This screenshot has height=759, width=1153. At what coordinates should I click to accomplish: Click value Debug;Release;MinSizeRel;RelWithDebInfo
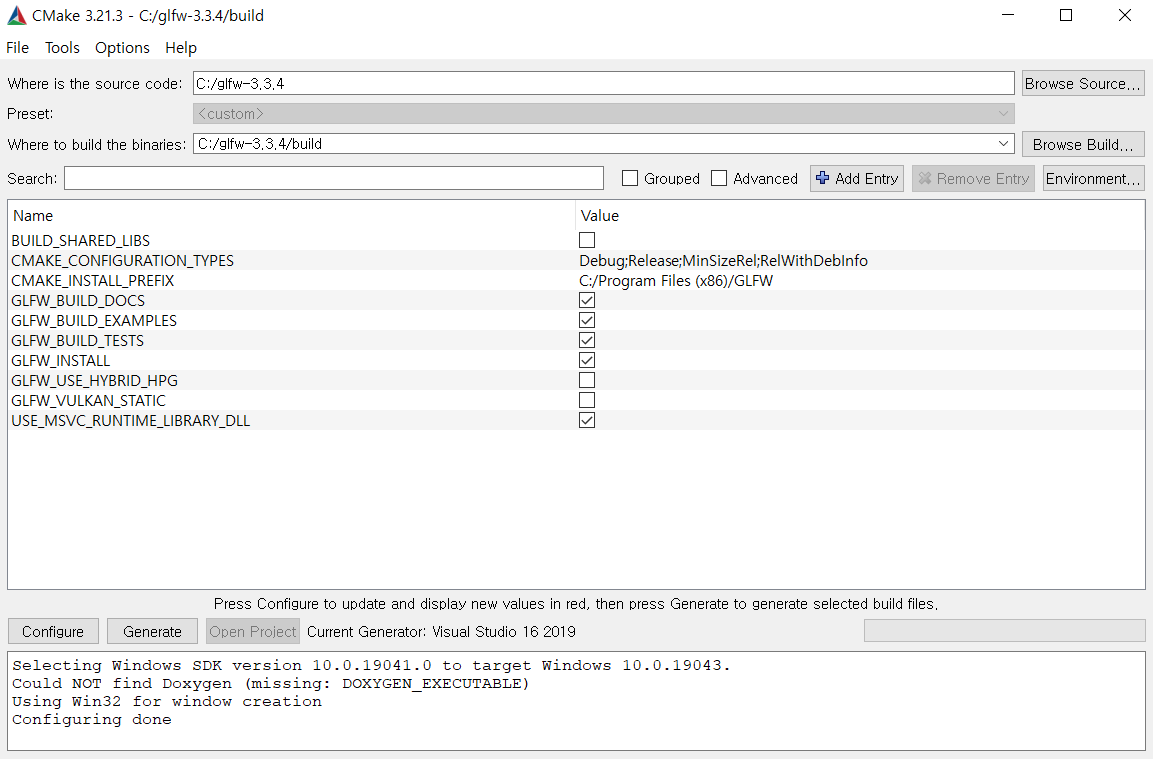pos(724,260)
